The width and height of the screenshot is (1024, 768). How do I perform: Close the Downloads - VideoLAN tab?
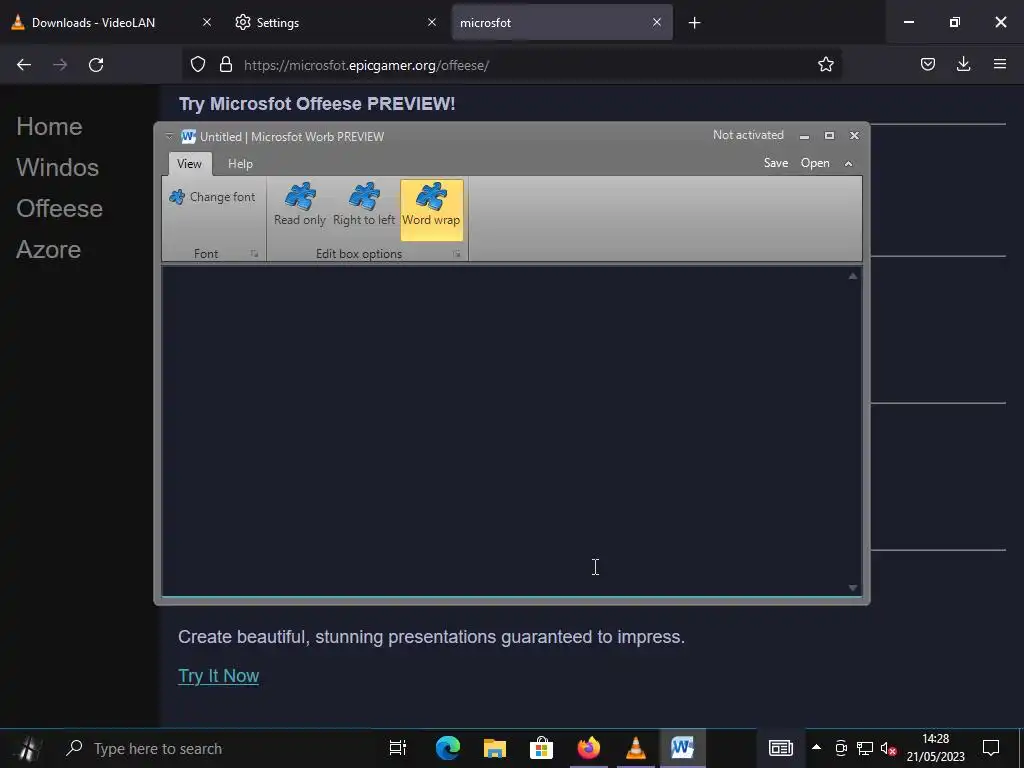tap(207, 22)
